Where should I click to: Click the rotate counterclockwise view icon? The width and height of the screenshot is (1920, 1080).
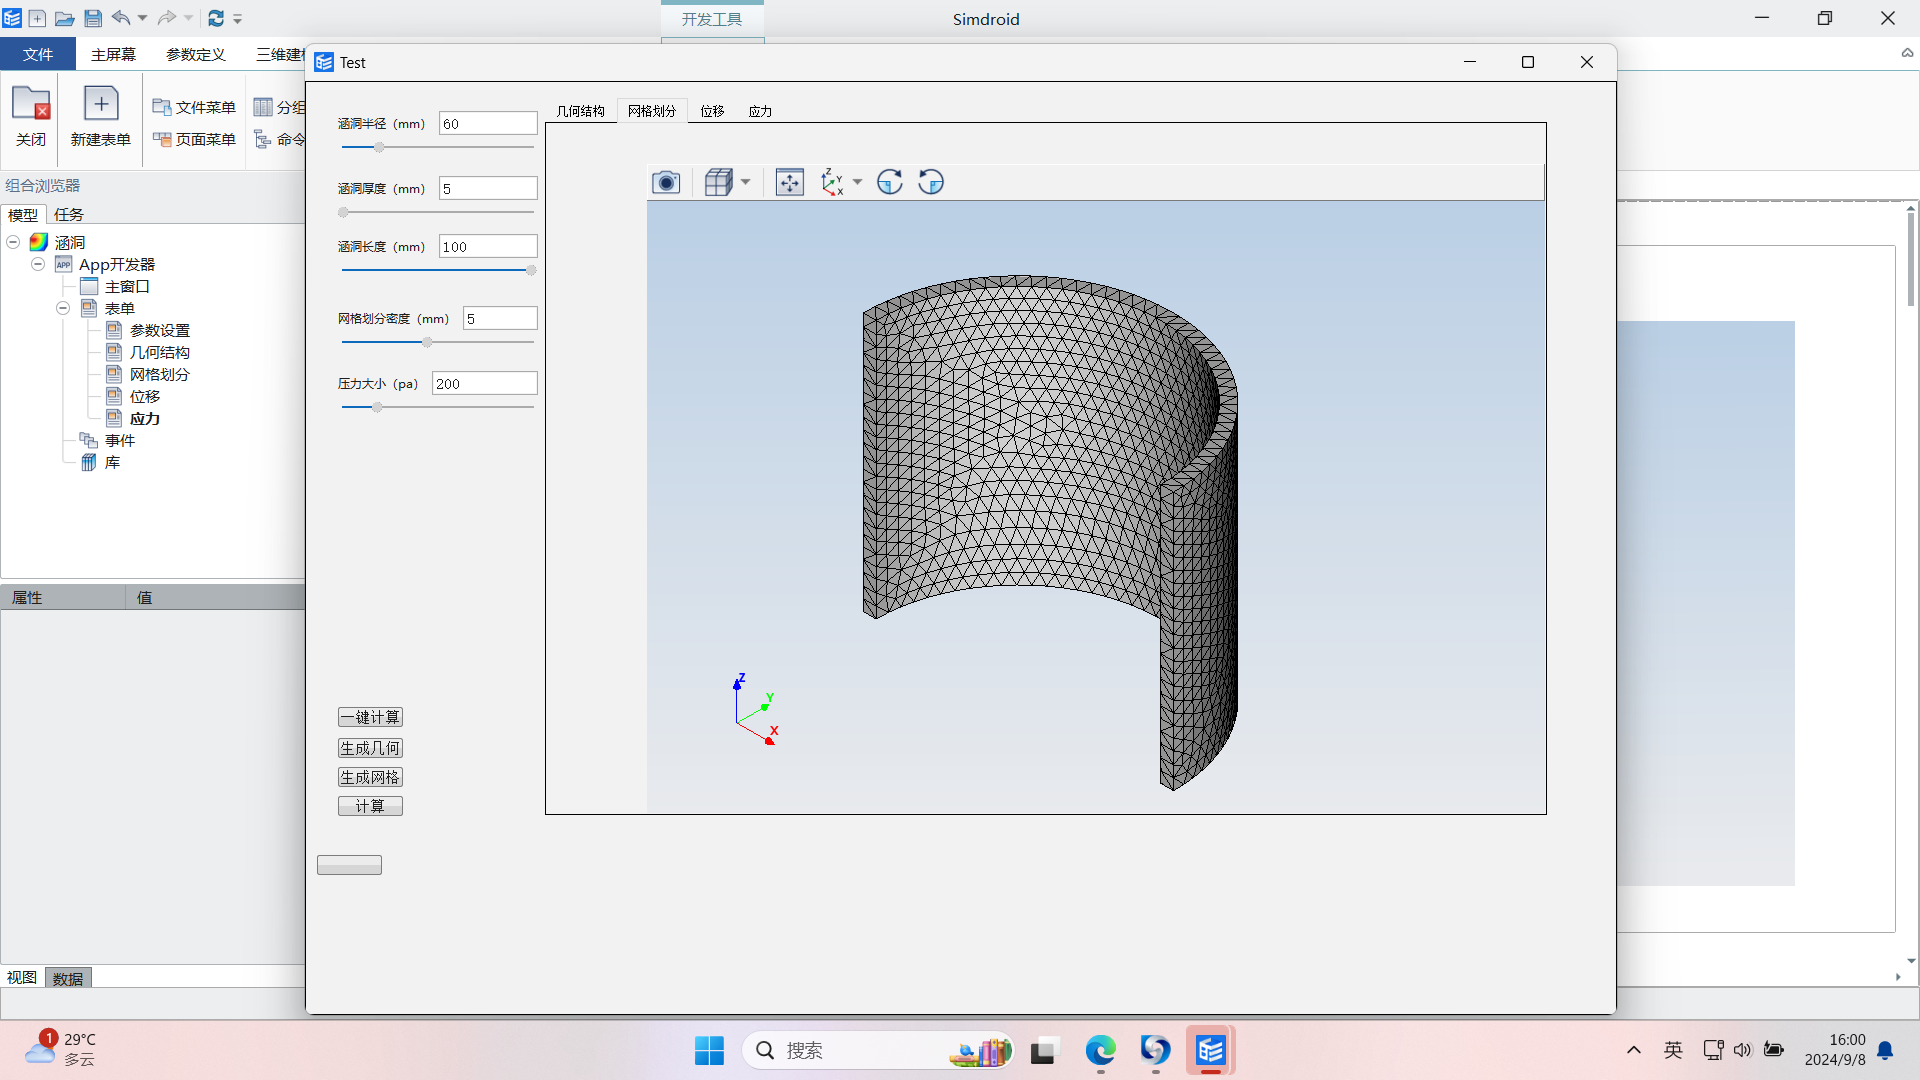coord(931,182)
